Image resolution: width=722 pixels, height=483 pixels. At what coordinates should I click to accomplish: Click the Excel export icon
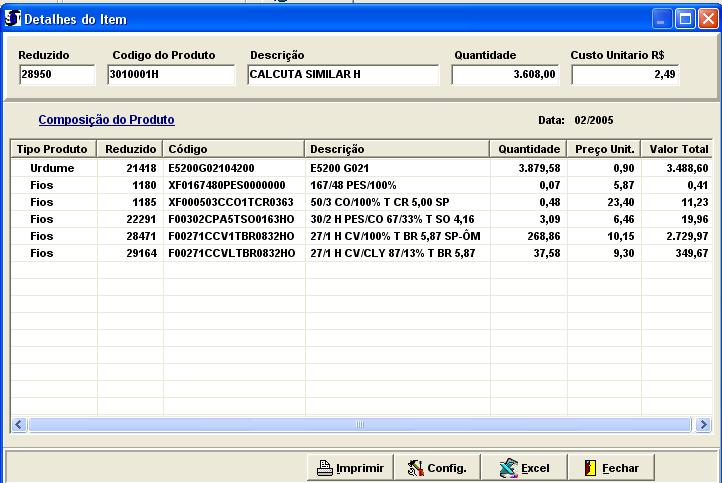[508, 468]
